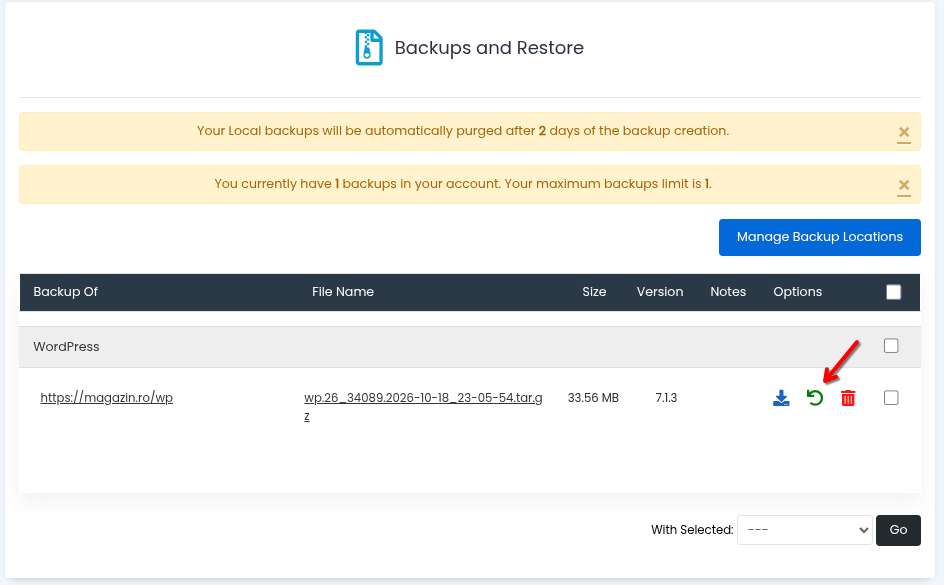Click the Backups and Restore zip icon
This screenshot has width=944, height=585.
coord(369,48)
